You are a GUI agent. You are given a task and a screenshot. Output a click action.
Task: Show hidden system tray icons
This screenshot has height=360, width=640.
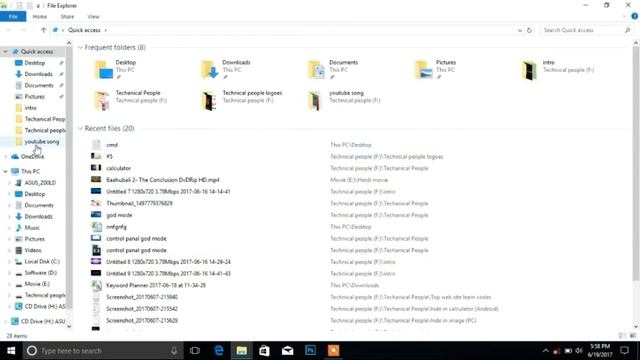545,351
